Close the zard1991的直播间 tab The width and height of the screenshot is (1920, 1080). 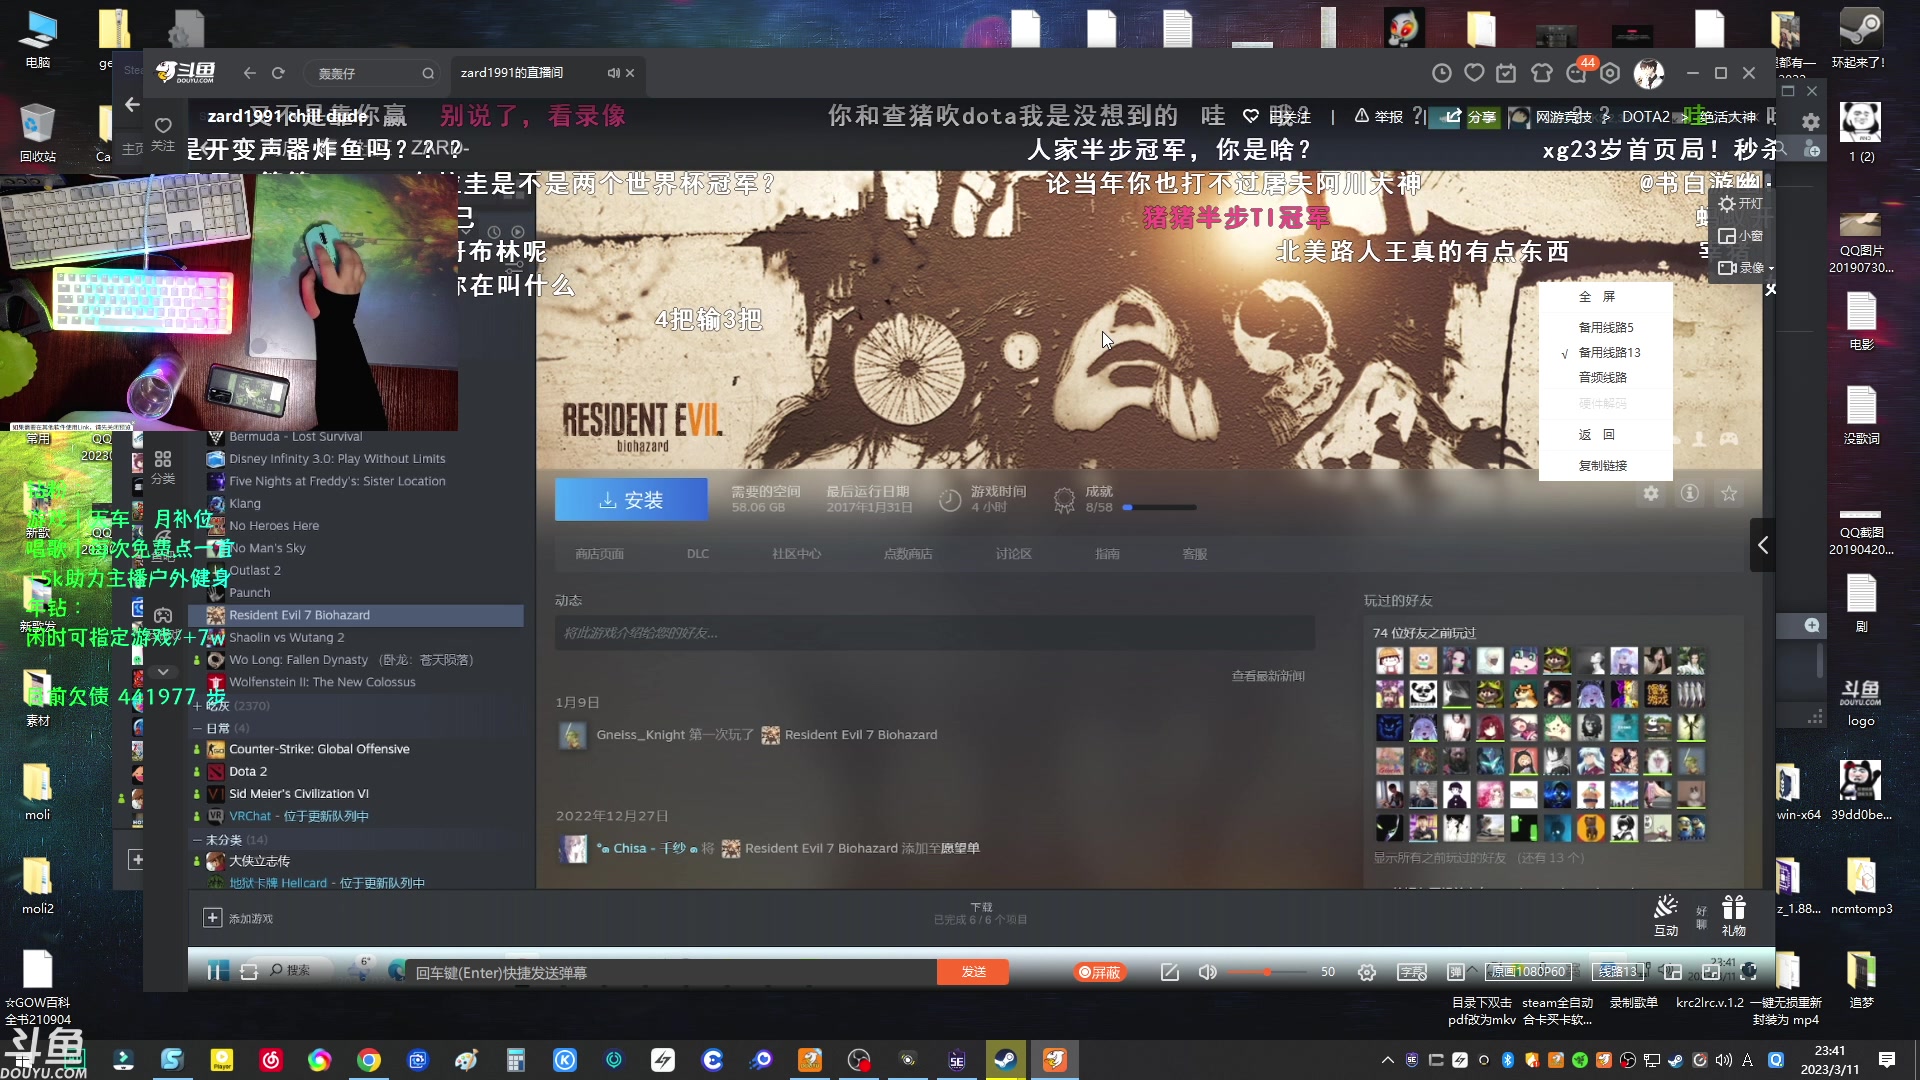[x=630, y=73]
